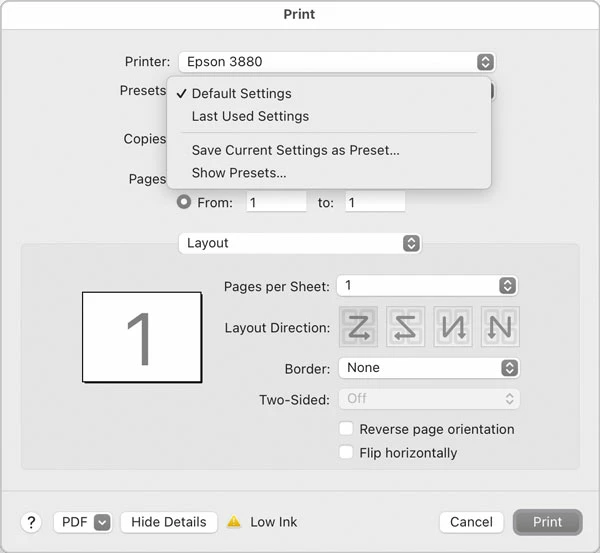Click the Low Ink warning triangle

[x=234, y=522]
